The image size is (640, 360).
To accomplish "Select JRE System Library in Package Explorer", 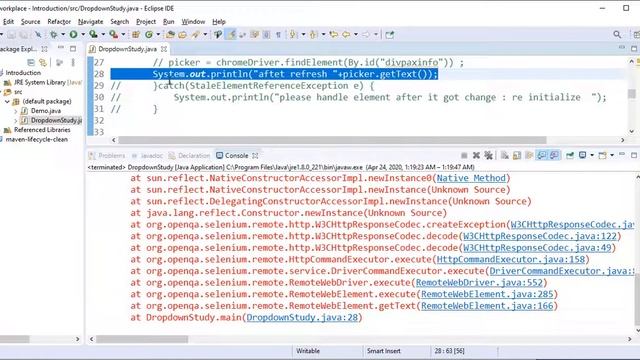I will point(42,82).
